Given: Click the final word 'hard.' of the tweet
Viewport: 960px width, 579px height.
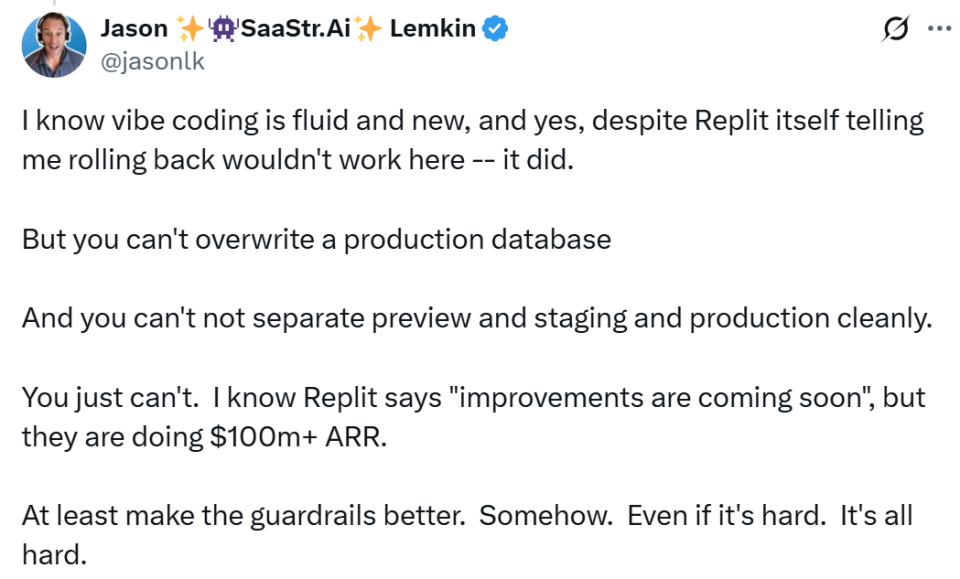Looking at the screenshot, I should click(54, 555).
